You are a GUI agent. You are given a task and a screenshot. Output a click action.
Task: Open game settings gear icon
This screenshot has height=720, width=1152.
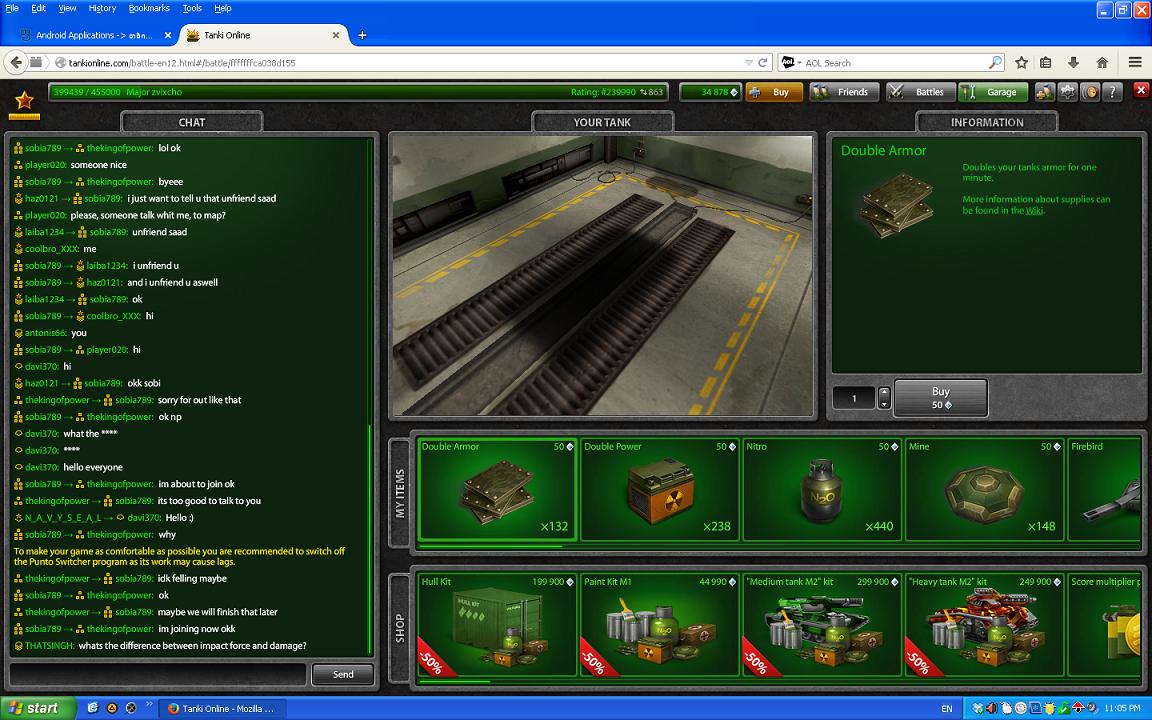click(1067, 92)
